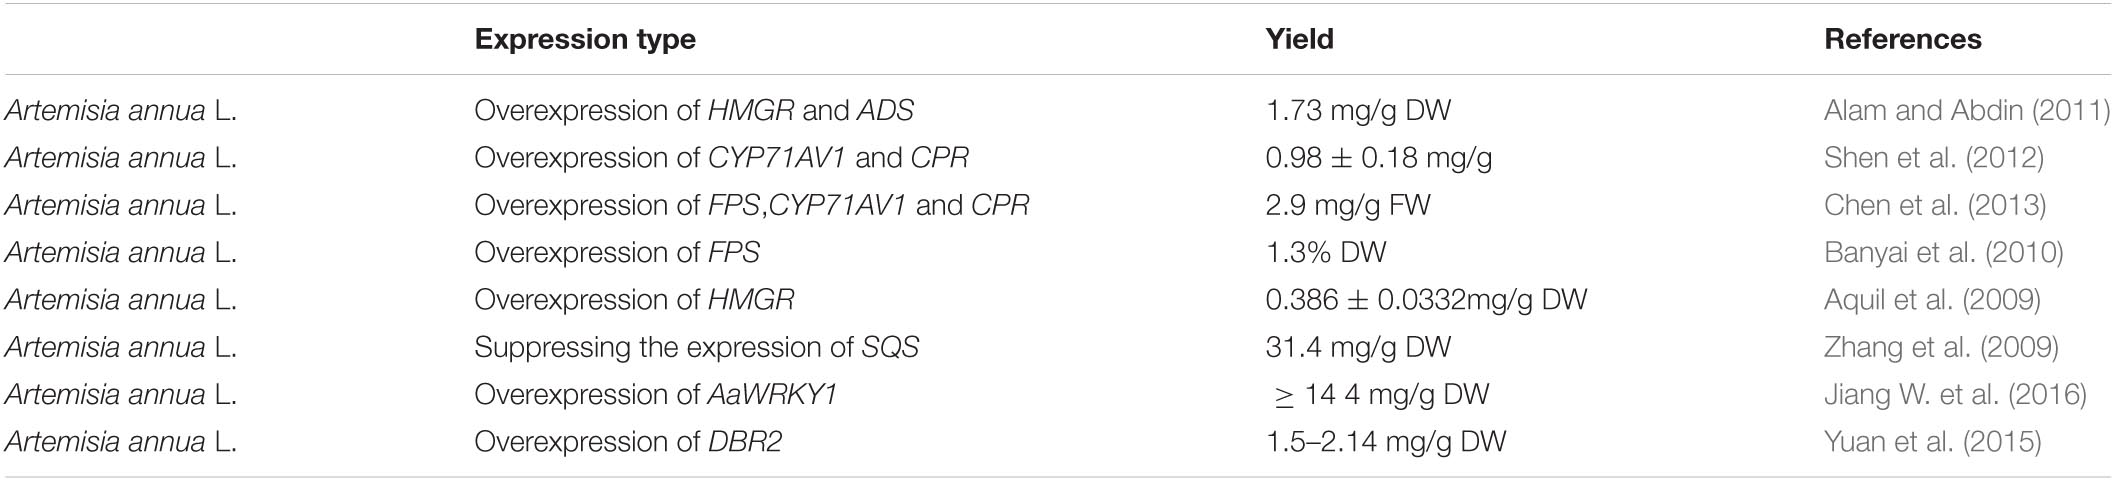2115x481 pixels.
Task: Select the Yield column header
Action: (1300, 39)
